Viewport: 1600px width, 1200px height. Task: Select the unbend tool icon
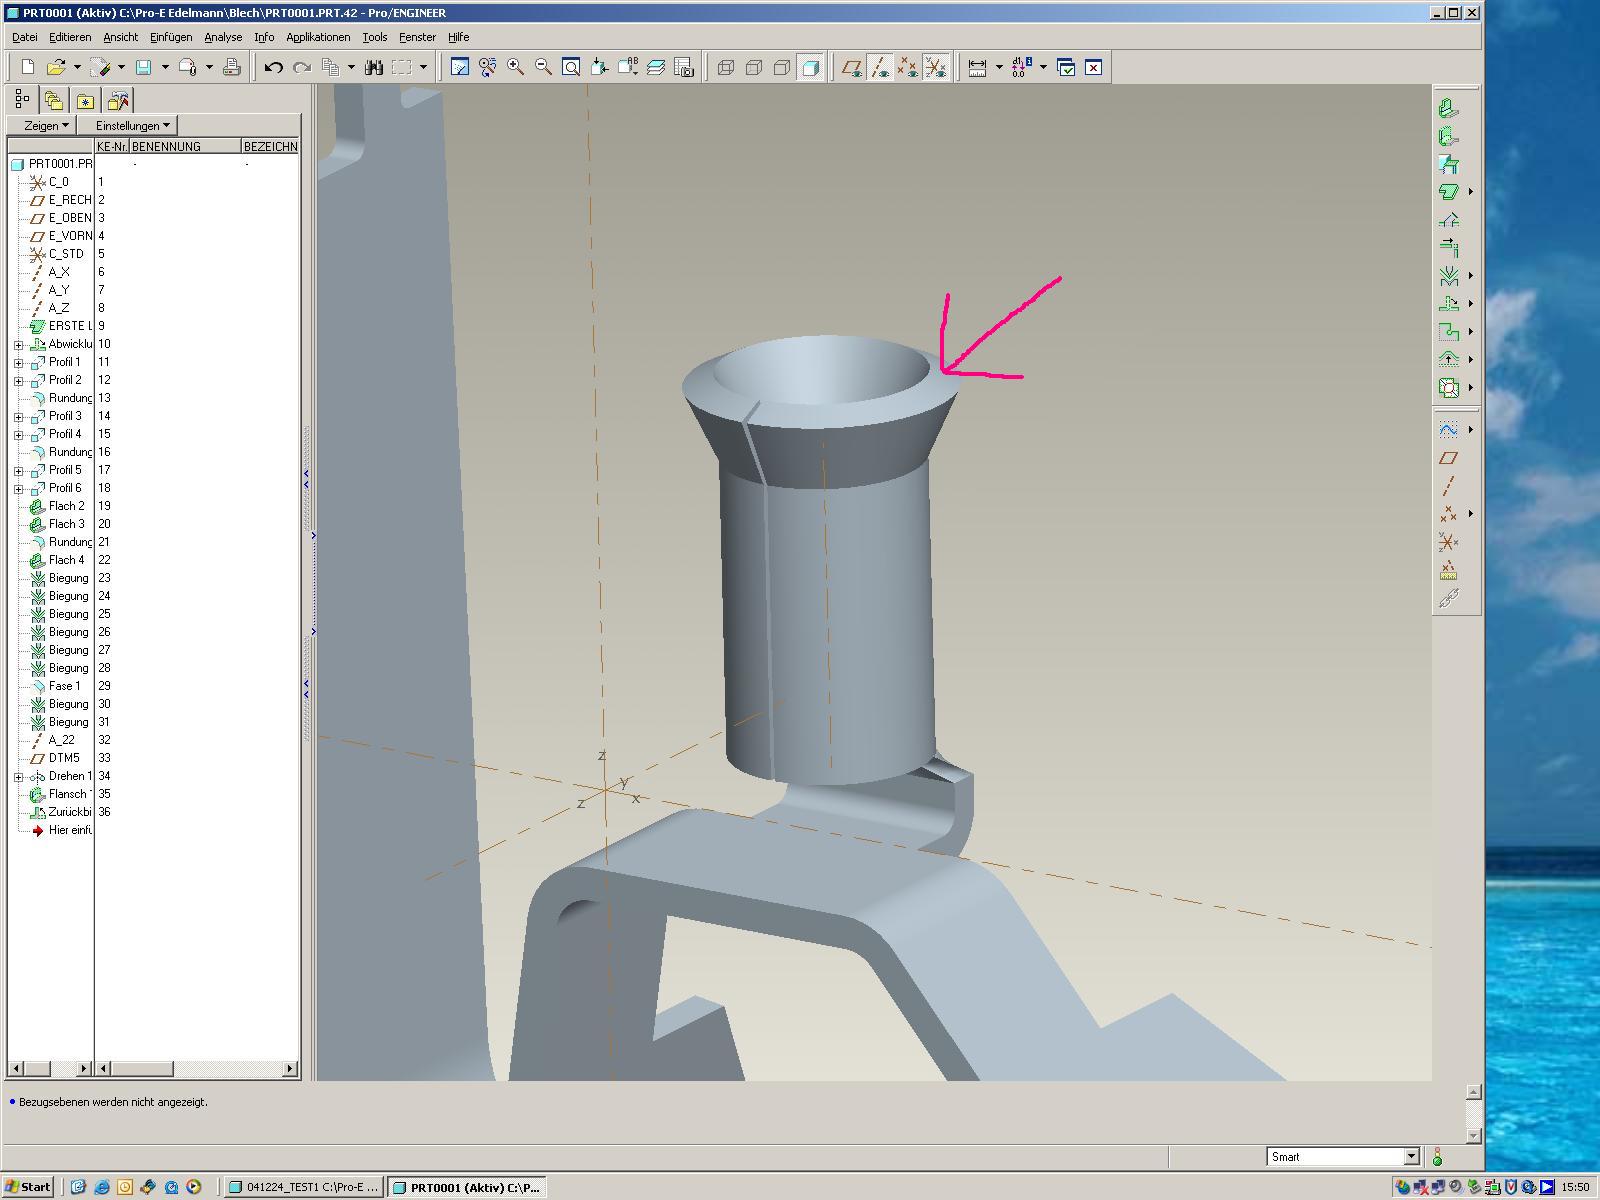pos(1448,304)
